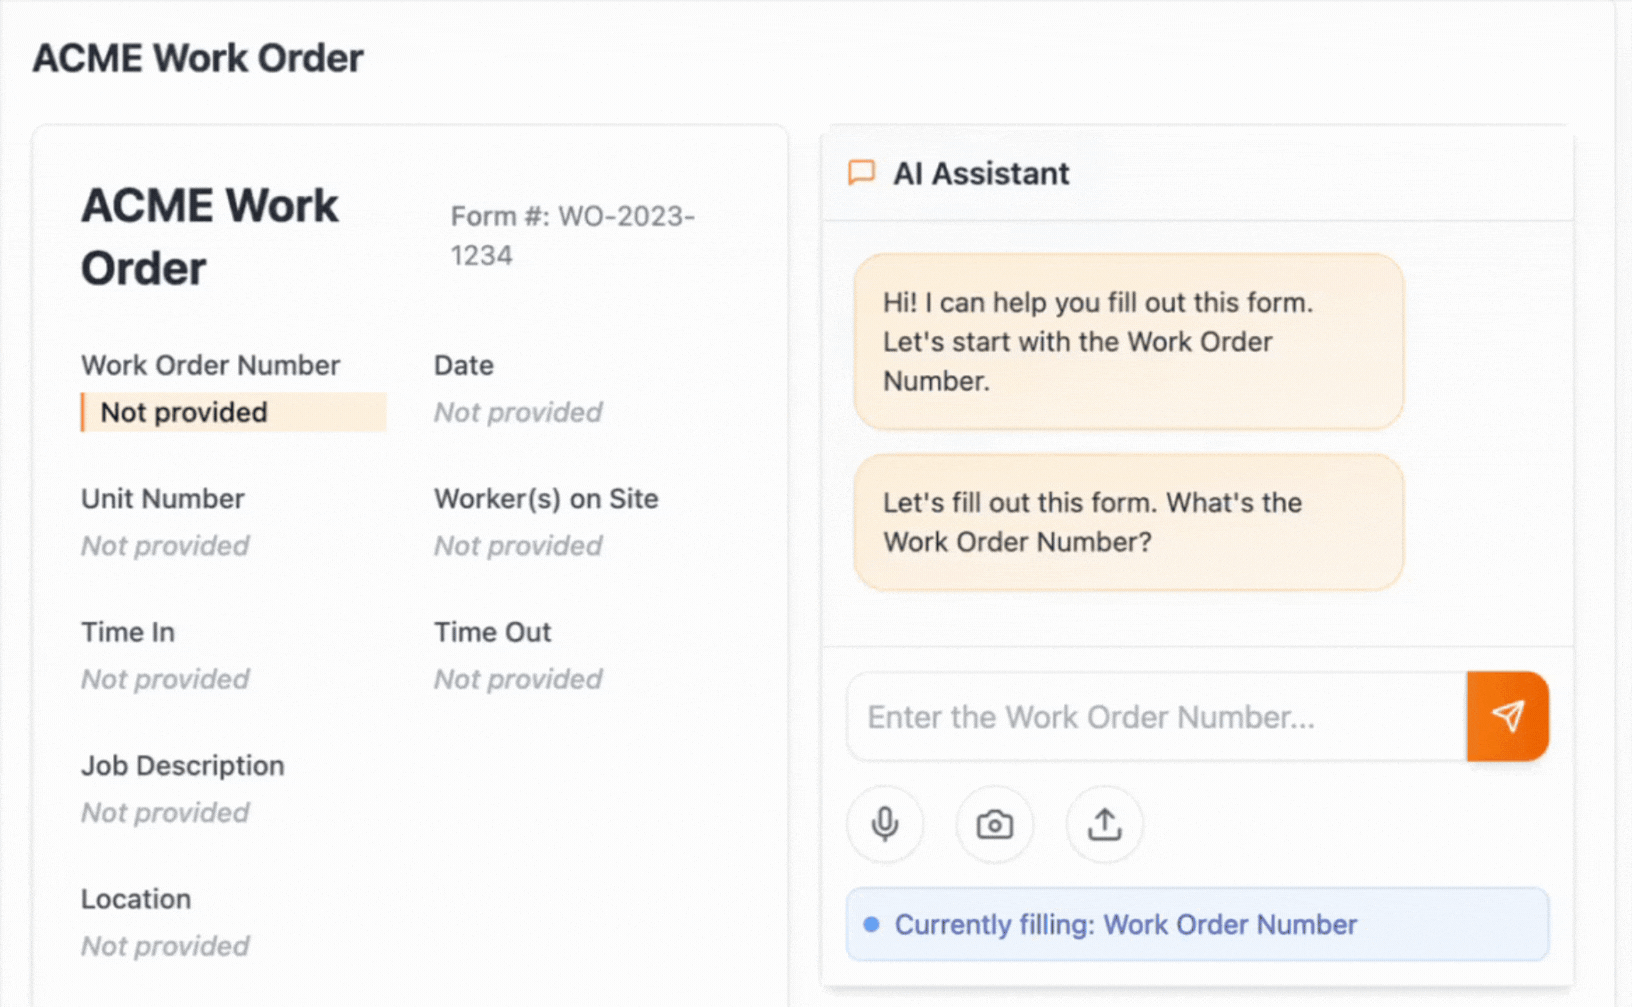The height and width of the screenshot is (1007, 1632).
Task: Click the Form # WO-2023-1234 text
Action: 572,236
